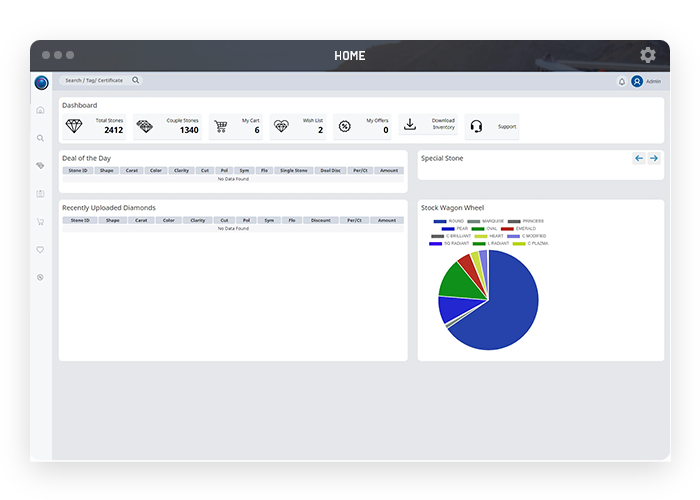700x500 pixels.
Task: Toggle C PLAZMA legend swatch
Action: click(x=519, y=244)
